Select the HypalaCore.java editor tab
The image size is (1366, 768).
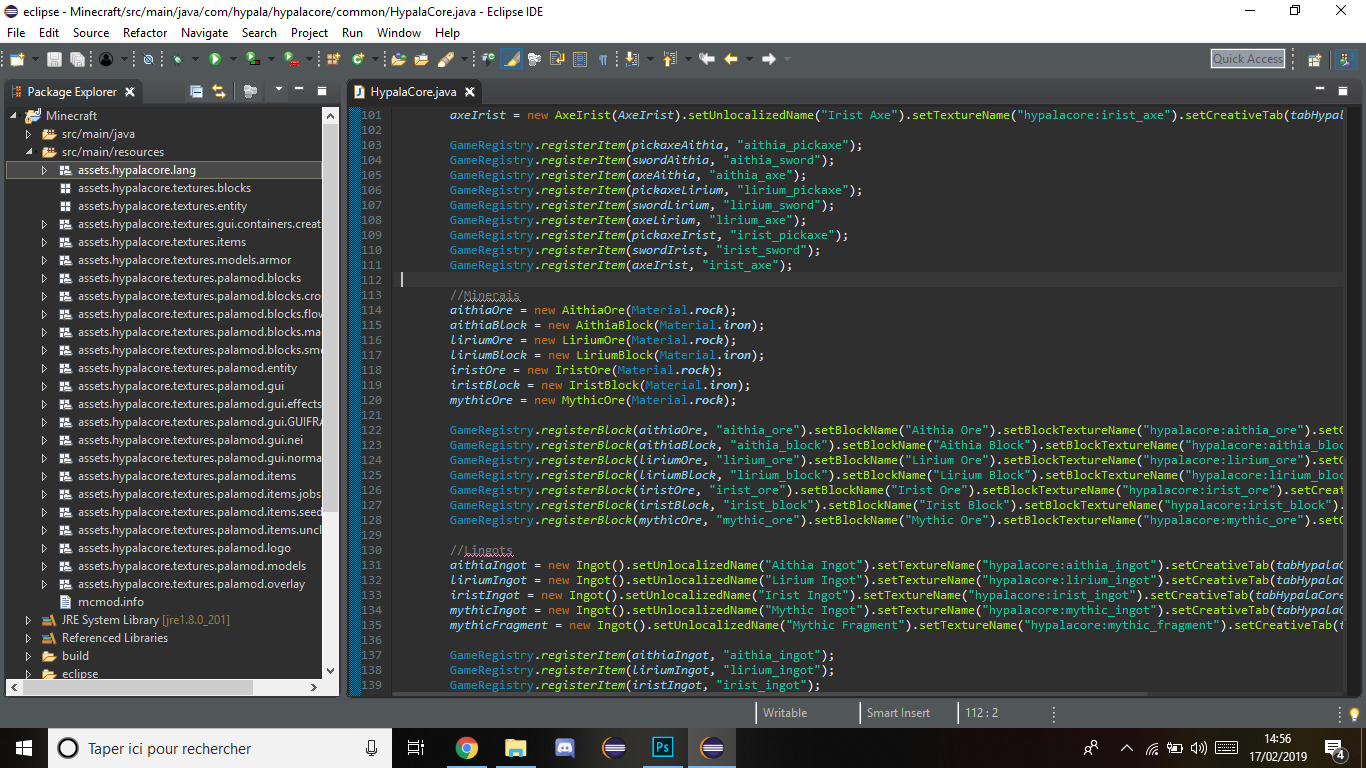coord(412,92)
